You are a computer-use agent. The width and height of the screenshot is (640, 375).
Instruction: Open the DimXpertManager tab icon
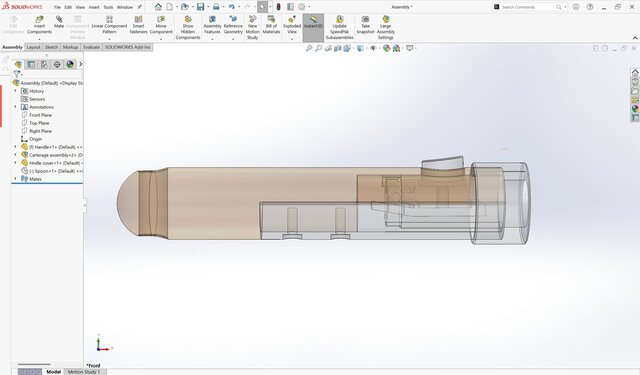(x=57, y=64)
